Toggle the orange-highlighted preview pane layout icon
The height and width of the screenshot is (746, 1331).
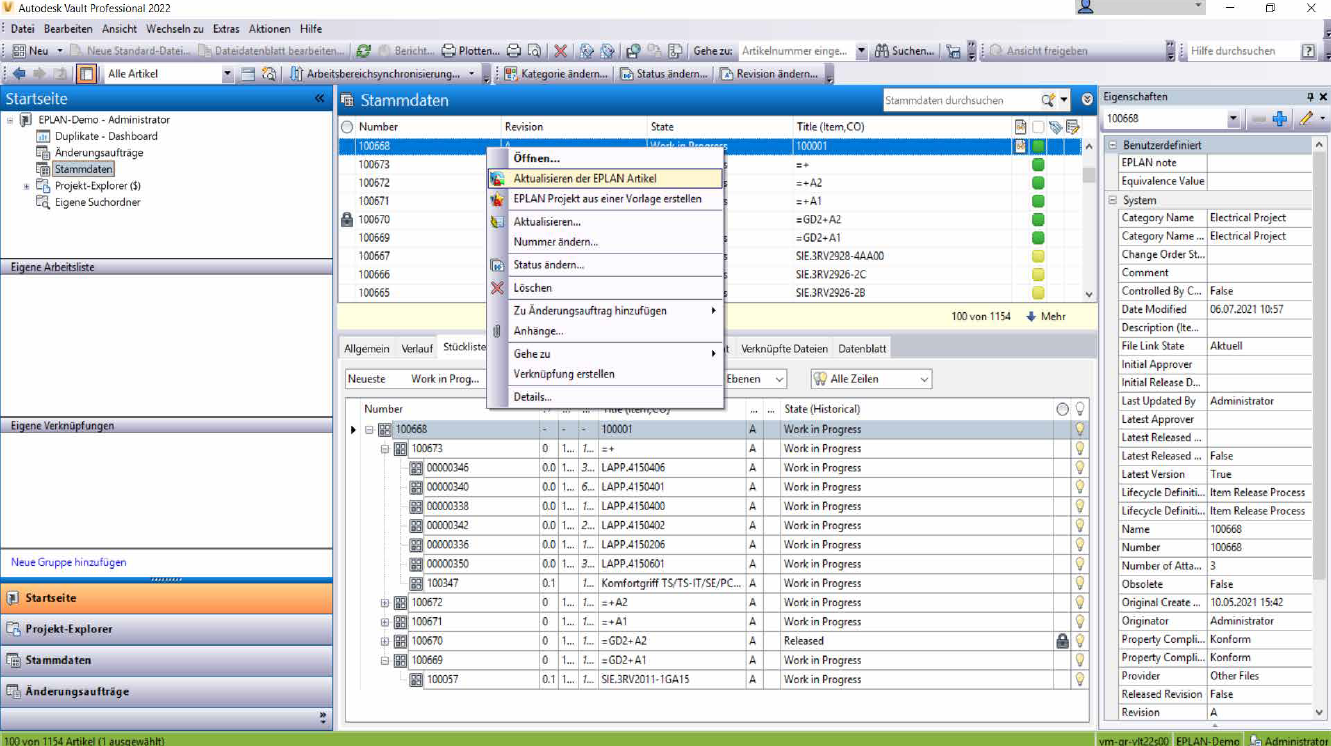point(87,74)
